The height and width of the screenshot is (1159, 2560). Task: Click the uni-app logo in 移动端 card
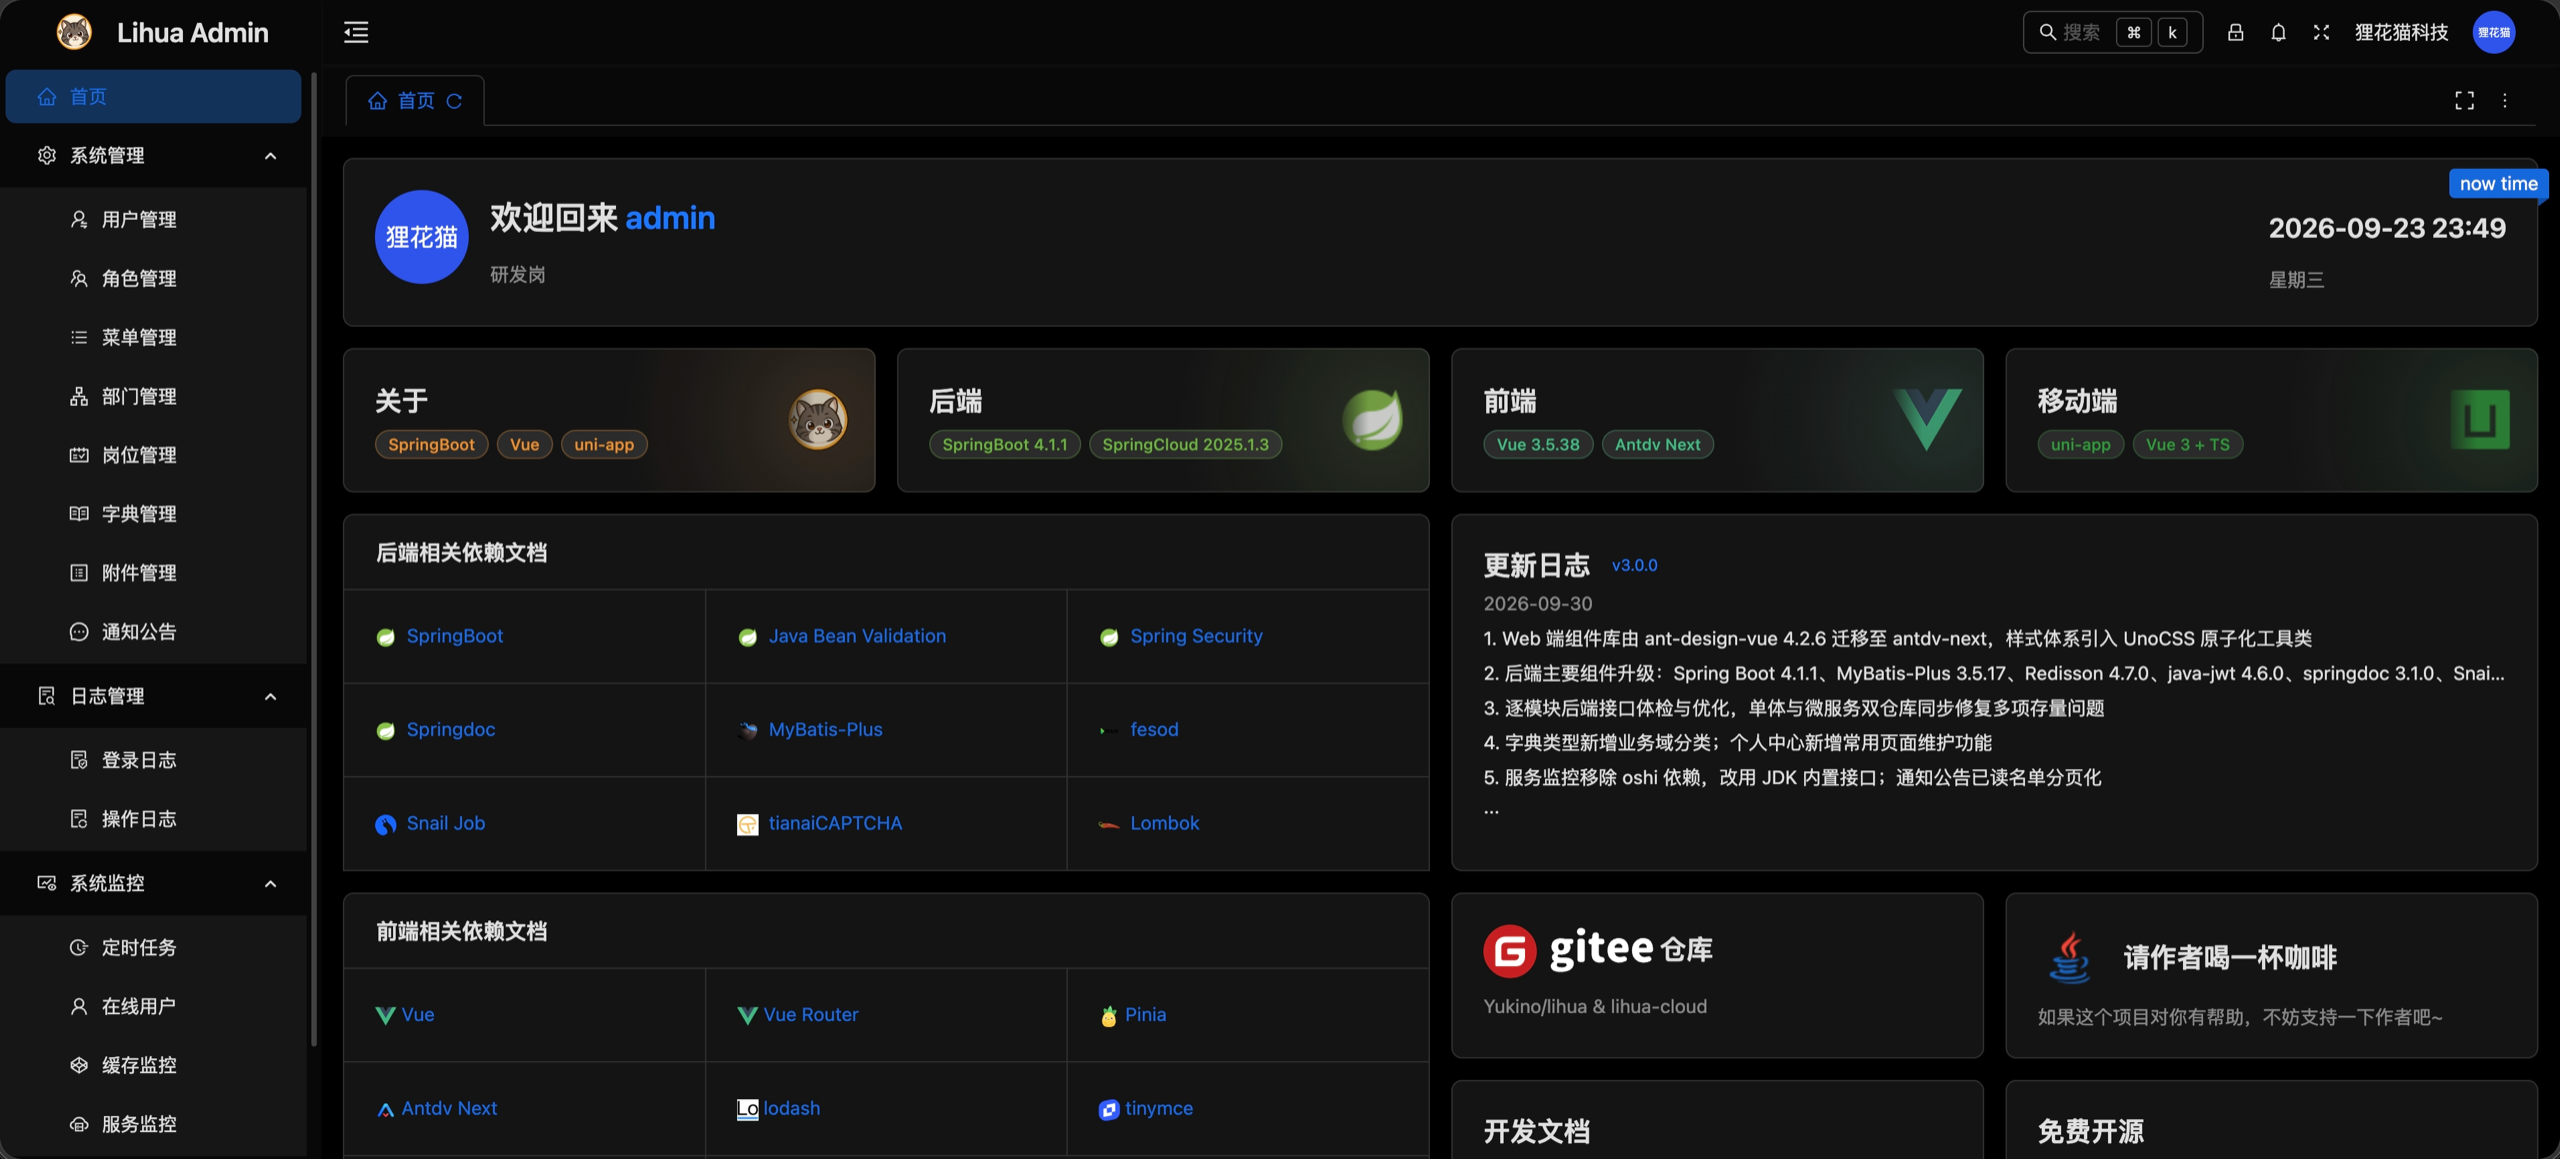pos(2480,419)
